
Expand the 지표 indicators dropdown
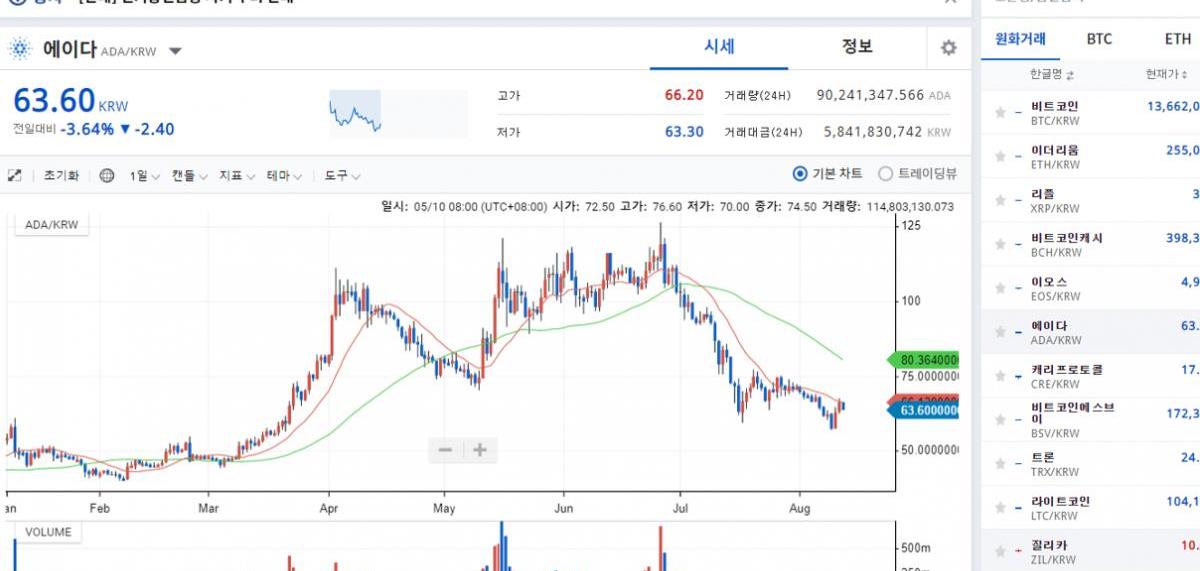click(x=237, y=175)
